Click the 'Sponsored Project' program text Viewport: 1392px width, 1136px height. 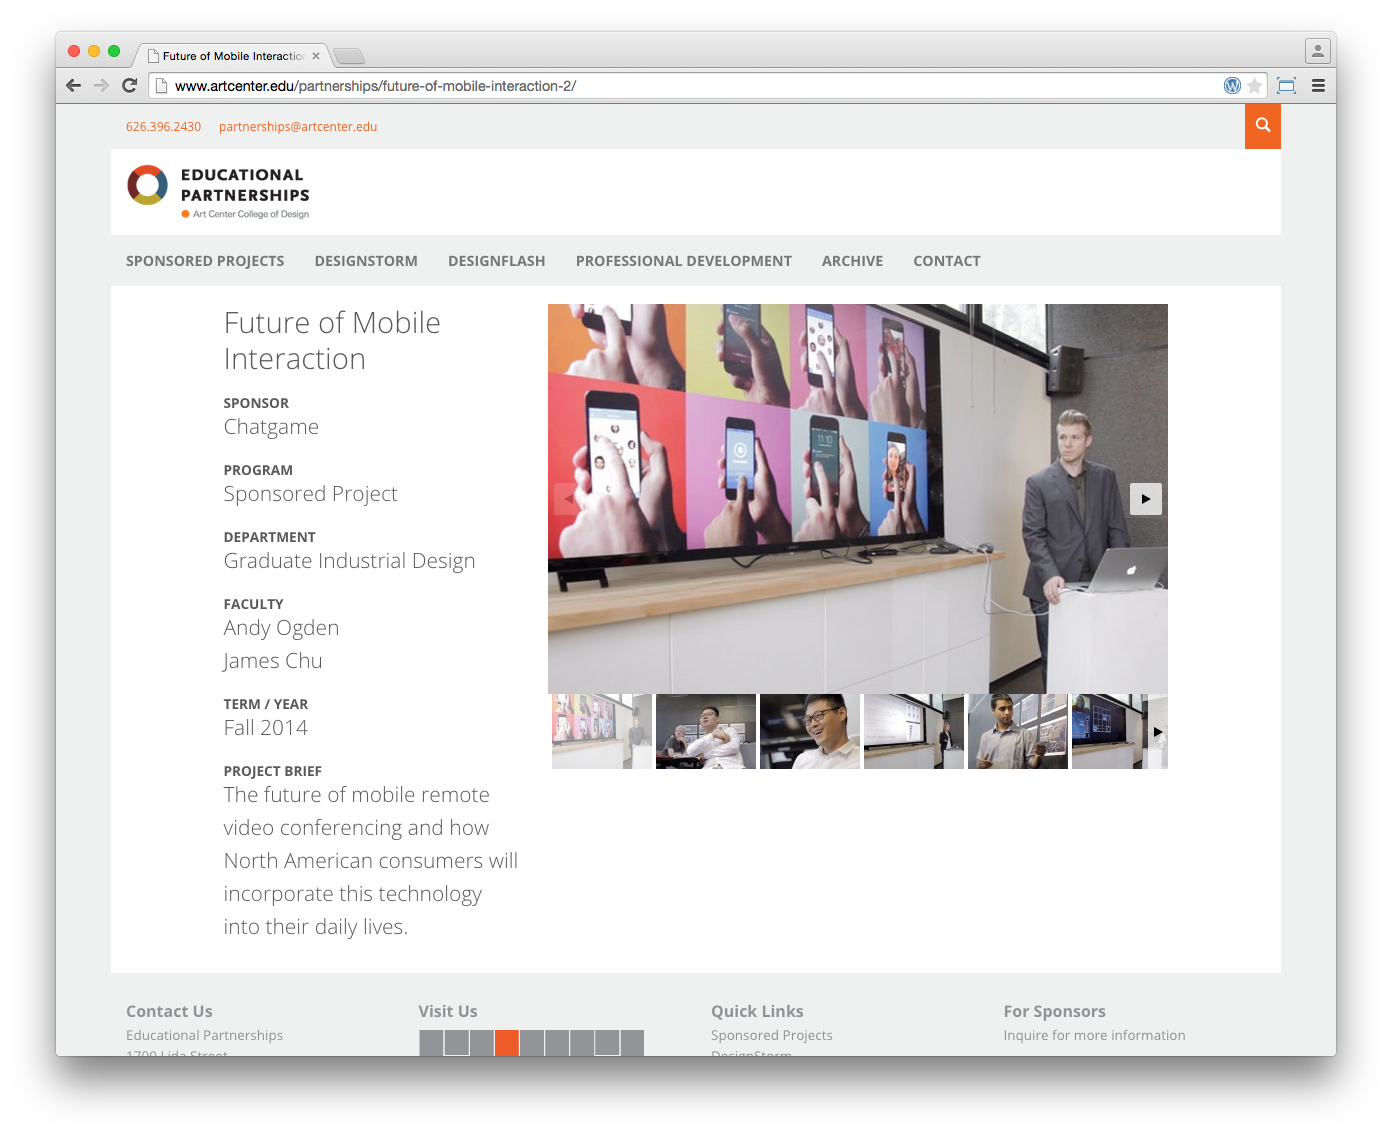[x=310, y=494]
